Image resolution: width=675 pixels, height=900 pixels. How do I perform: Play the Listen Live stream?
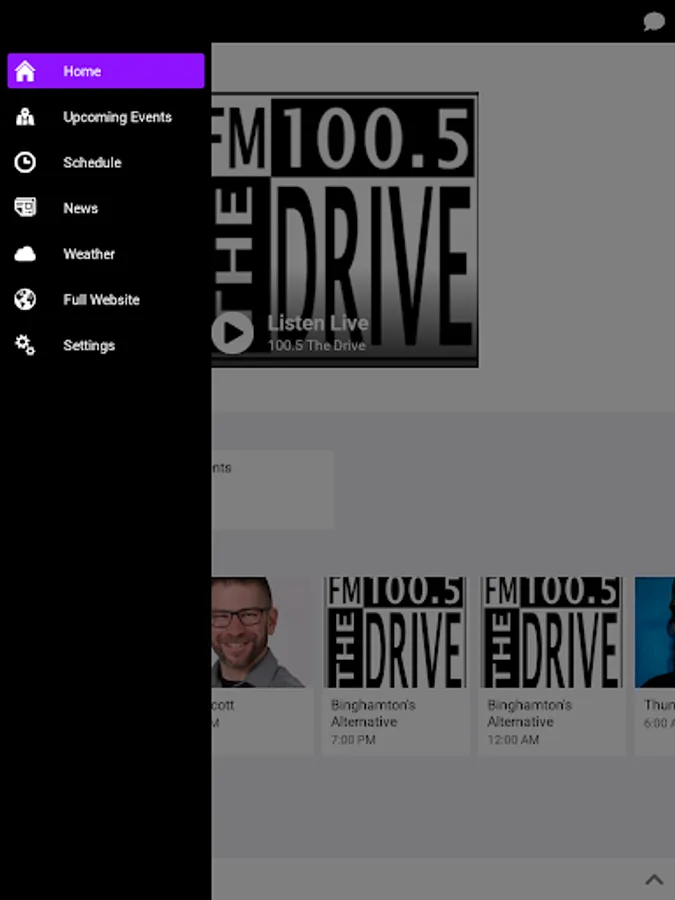232,333
